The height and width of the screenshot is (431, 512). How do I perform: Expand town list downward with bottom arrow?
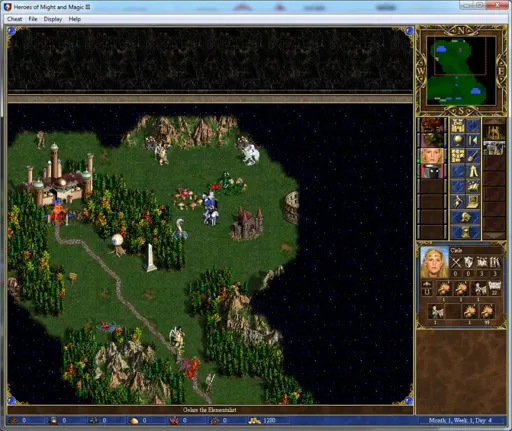pyautogui.click(x=494, y=236)
